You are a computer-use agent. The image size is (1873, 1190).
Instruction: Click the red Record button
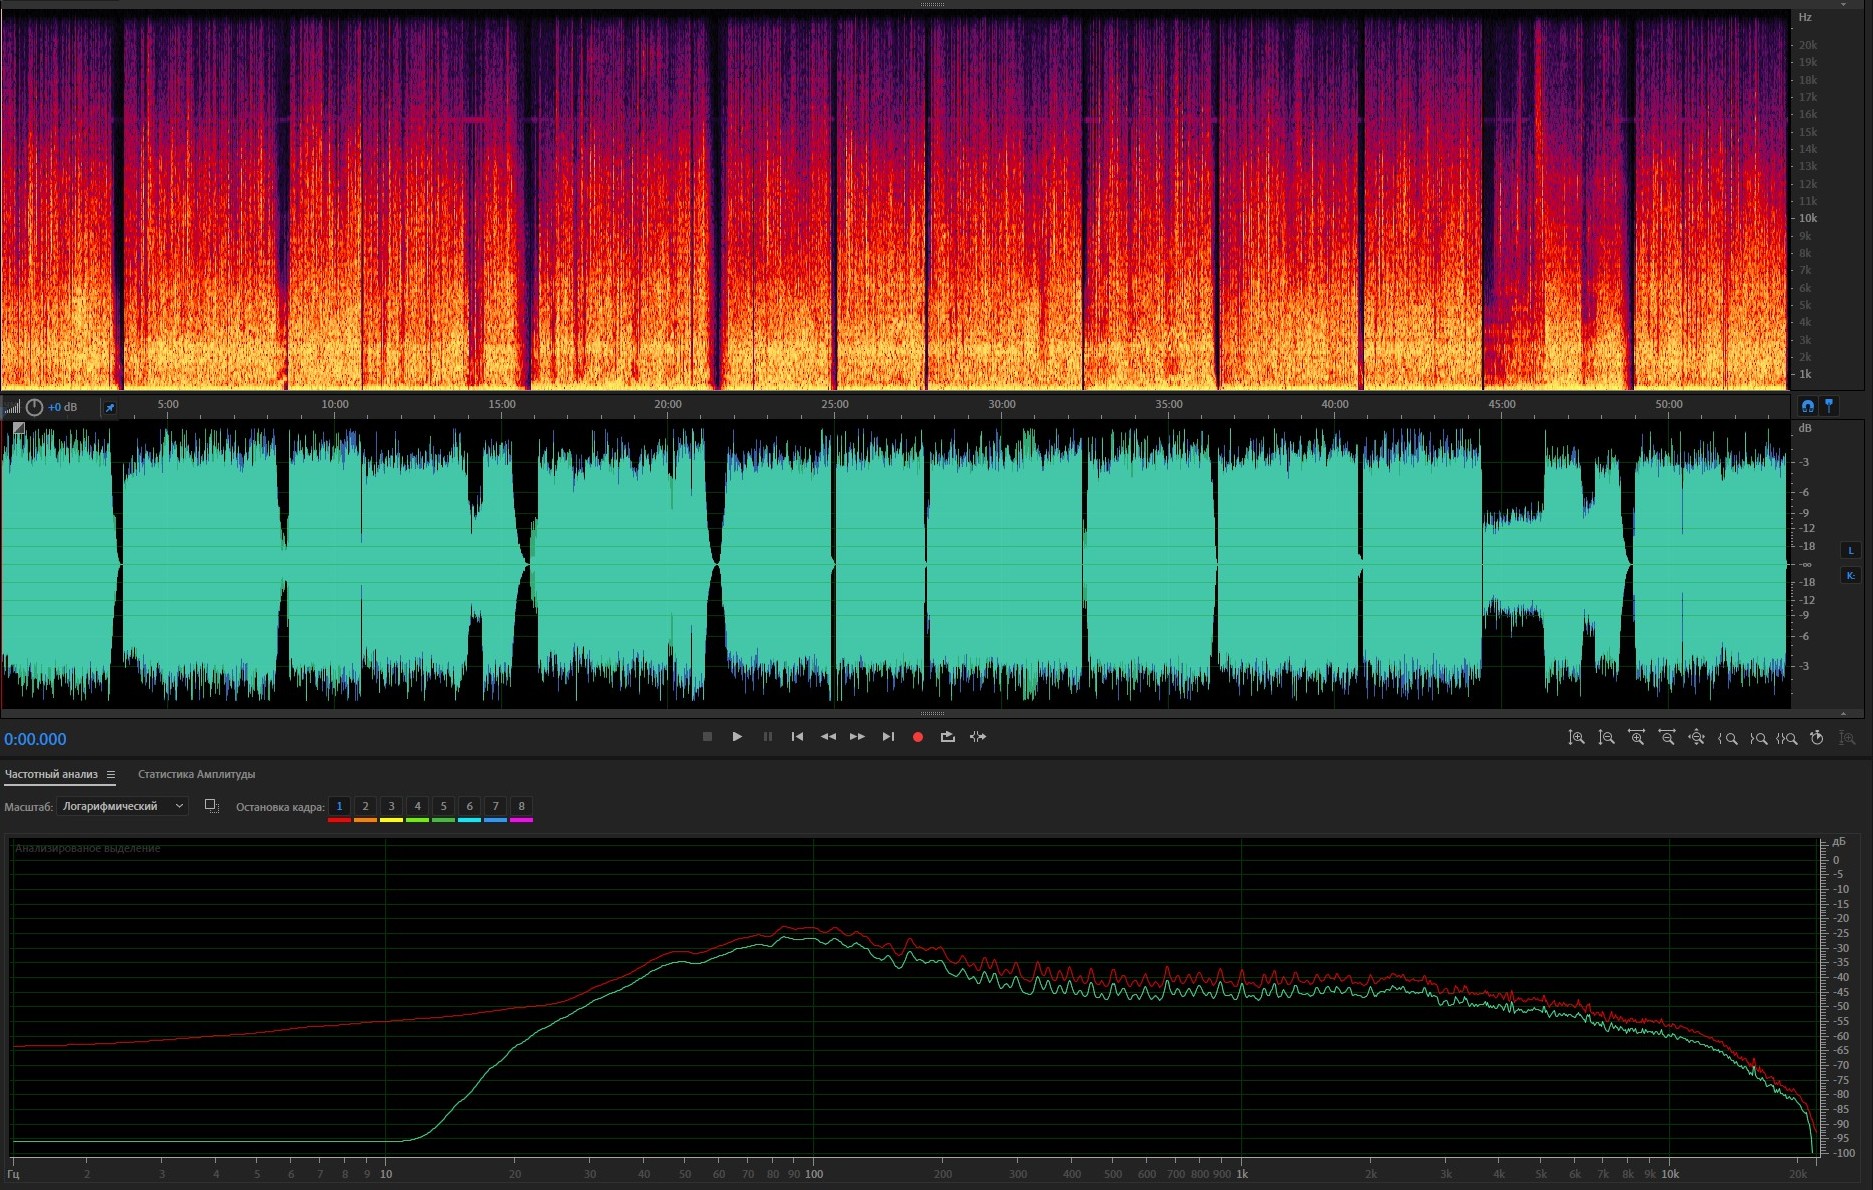(x=917, y=737)
